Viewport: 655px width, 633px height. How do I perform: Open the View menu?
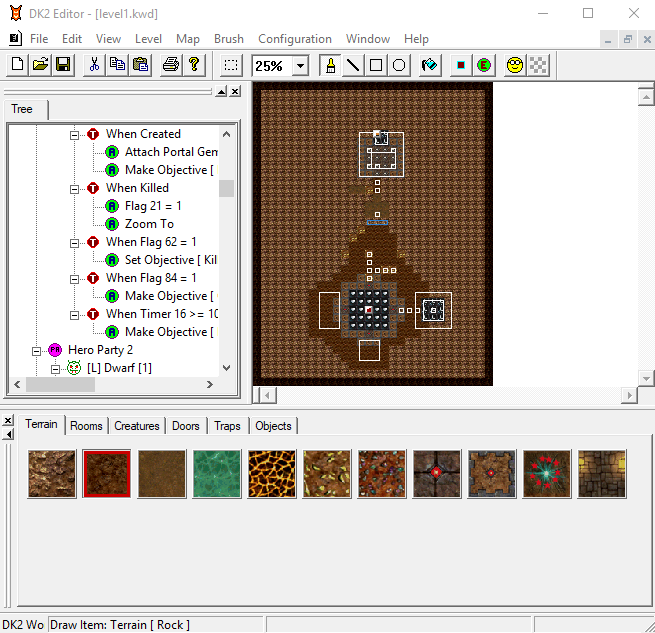108,39
